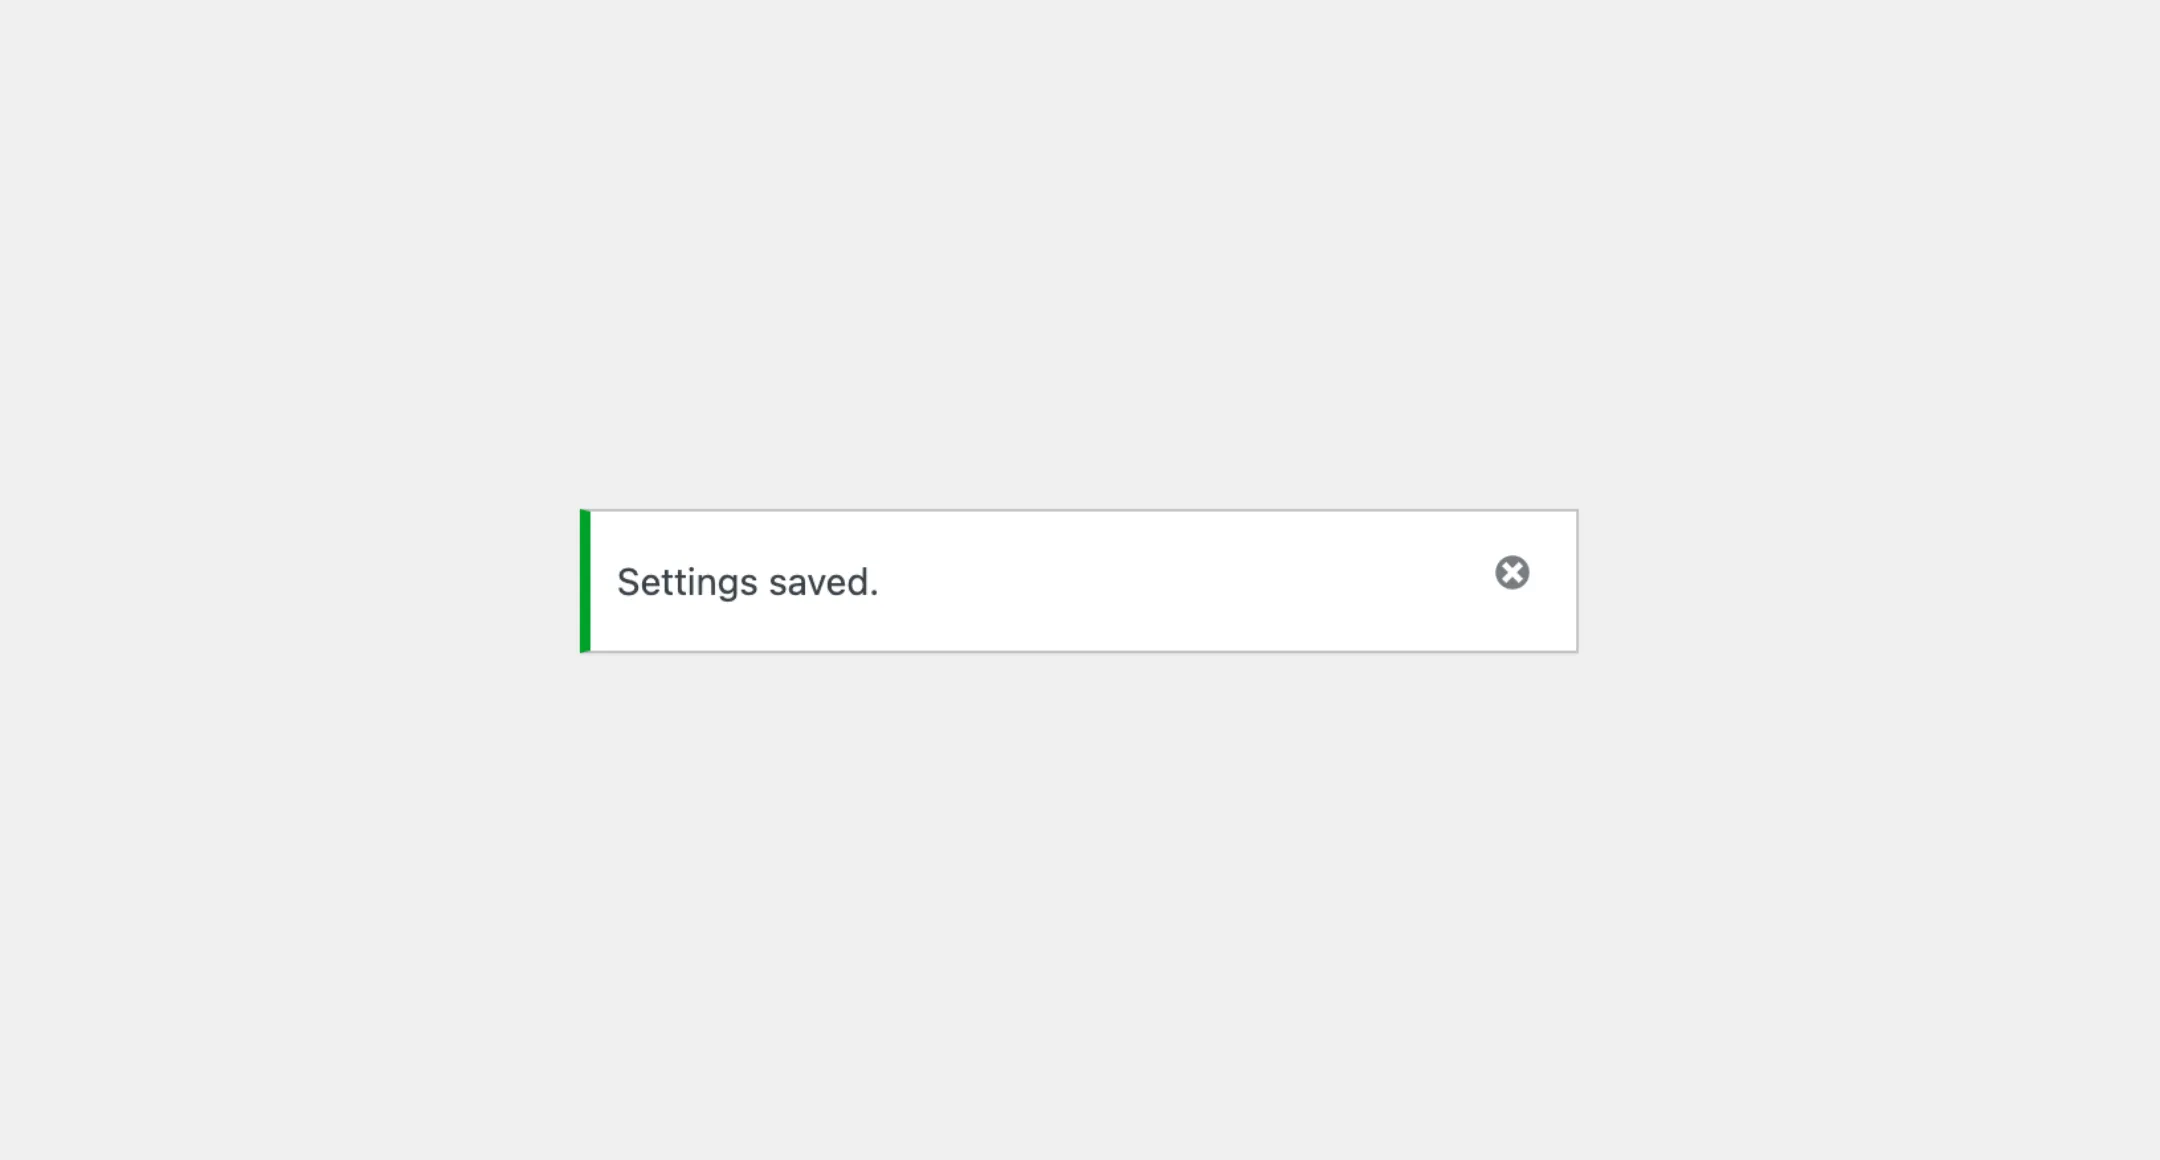Screen dimensions: 2160x1160
Task: Select the Settings saved message label
Action: 749,580
